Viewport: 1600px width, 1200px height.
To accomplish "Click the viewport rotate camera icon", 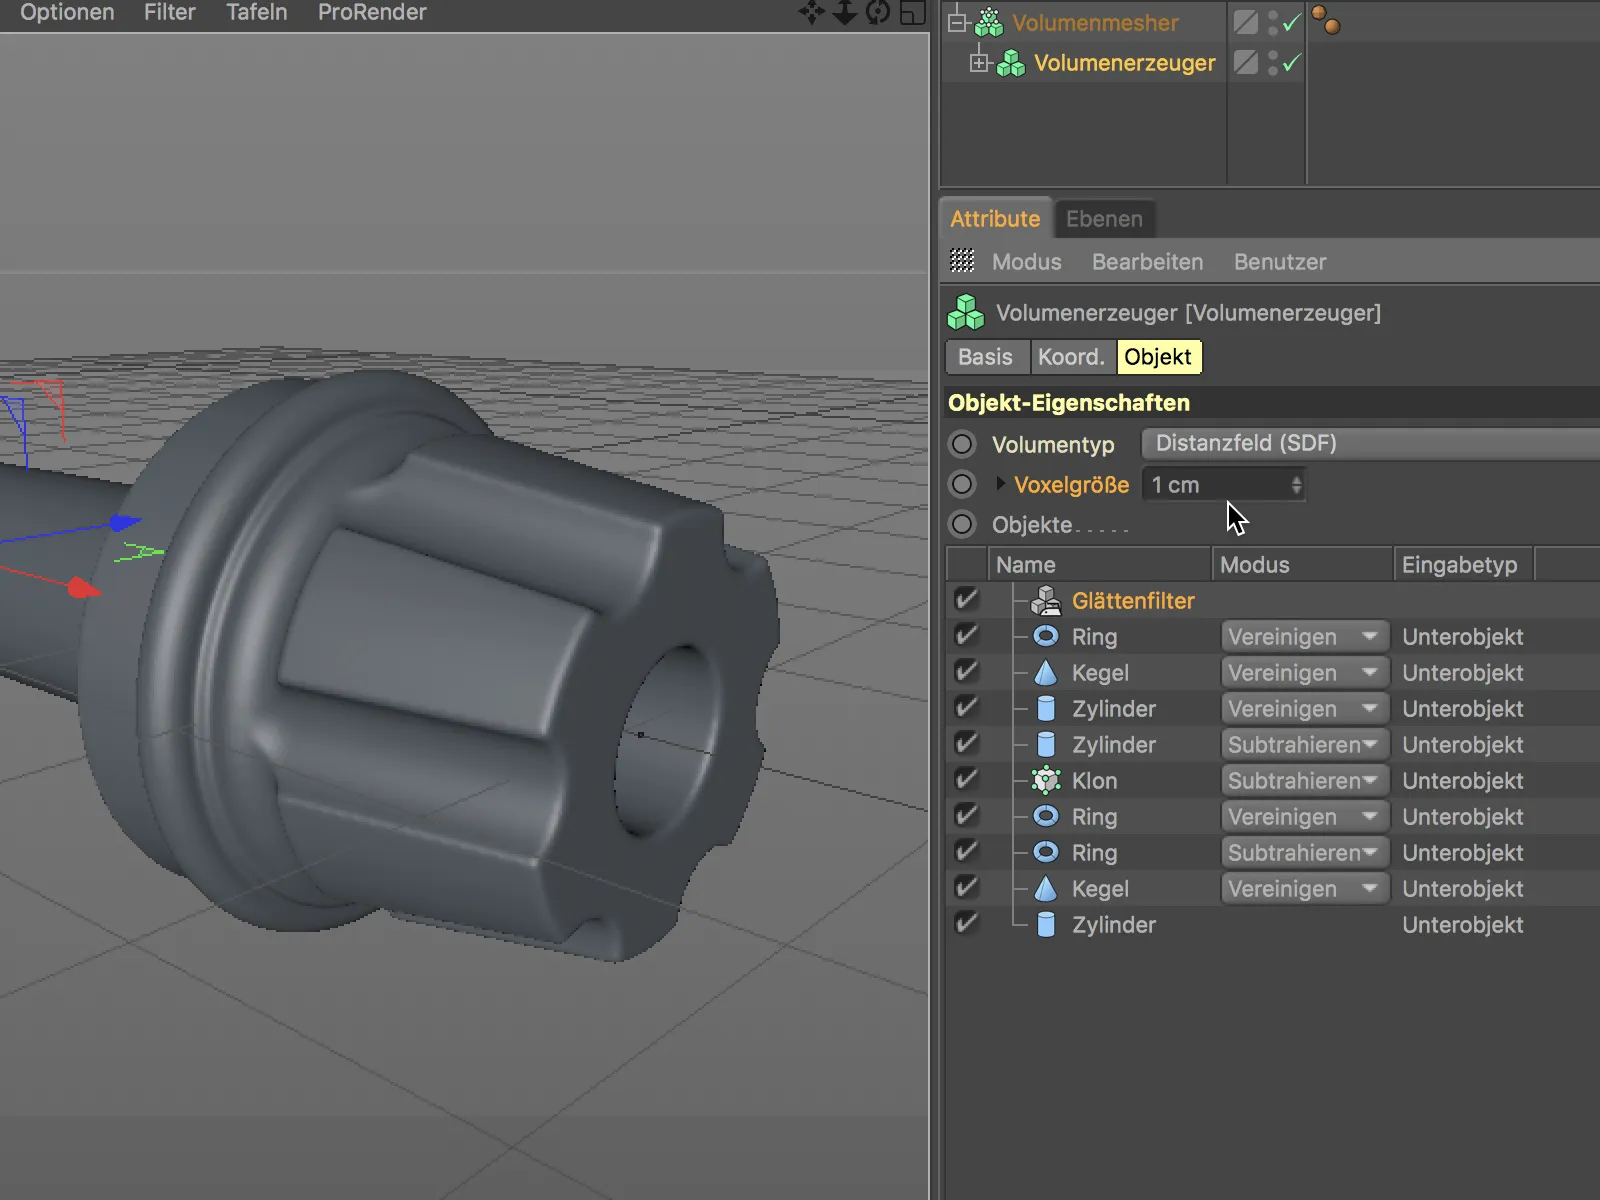I will coord(878,13).
